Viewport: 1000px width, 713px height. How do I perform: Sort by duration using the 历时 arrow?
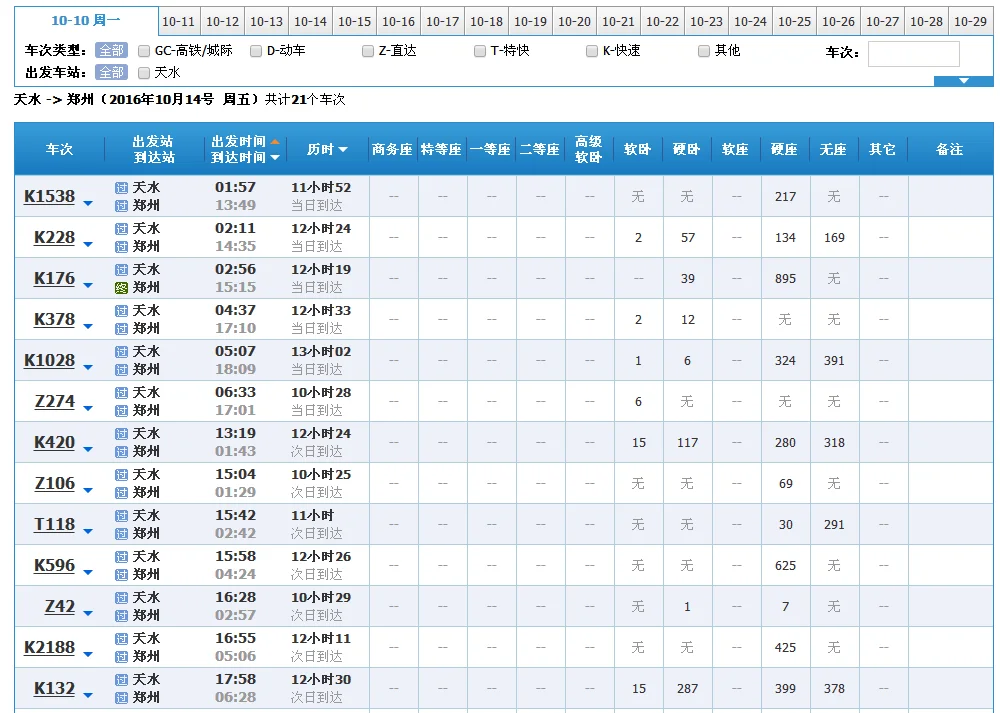[343, 150]
